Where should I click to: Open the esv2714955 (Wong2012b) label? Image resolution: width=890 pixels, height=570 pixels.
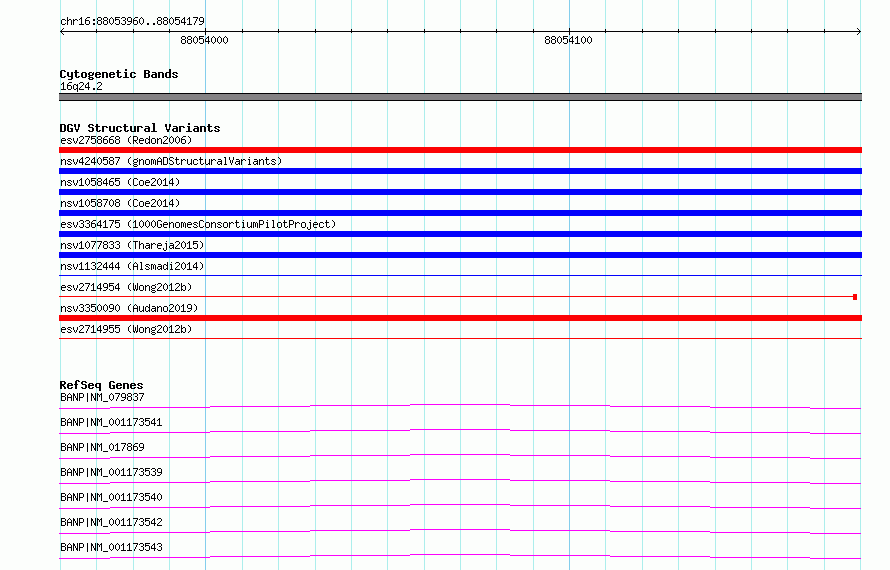pos(126,329)
